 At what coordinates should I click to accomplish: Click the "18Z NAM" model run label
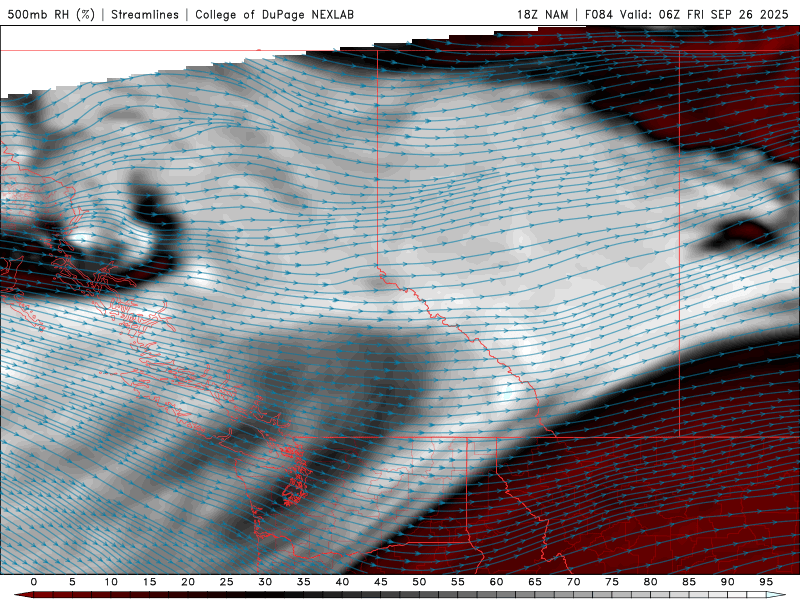coord(542,14)
